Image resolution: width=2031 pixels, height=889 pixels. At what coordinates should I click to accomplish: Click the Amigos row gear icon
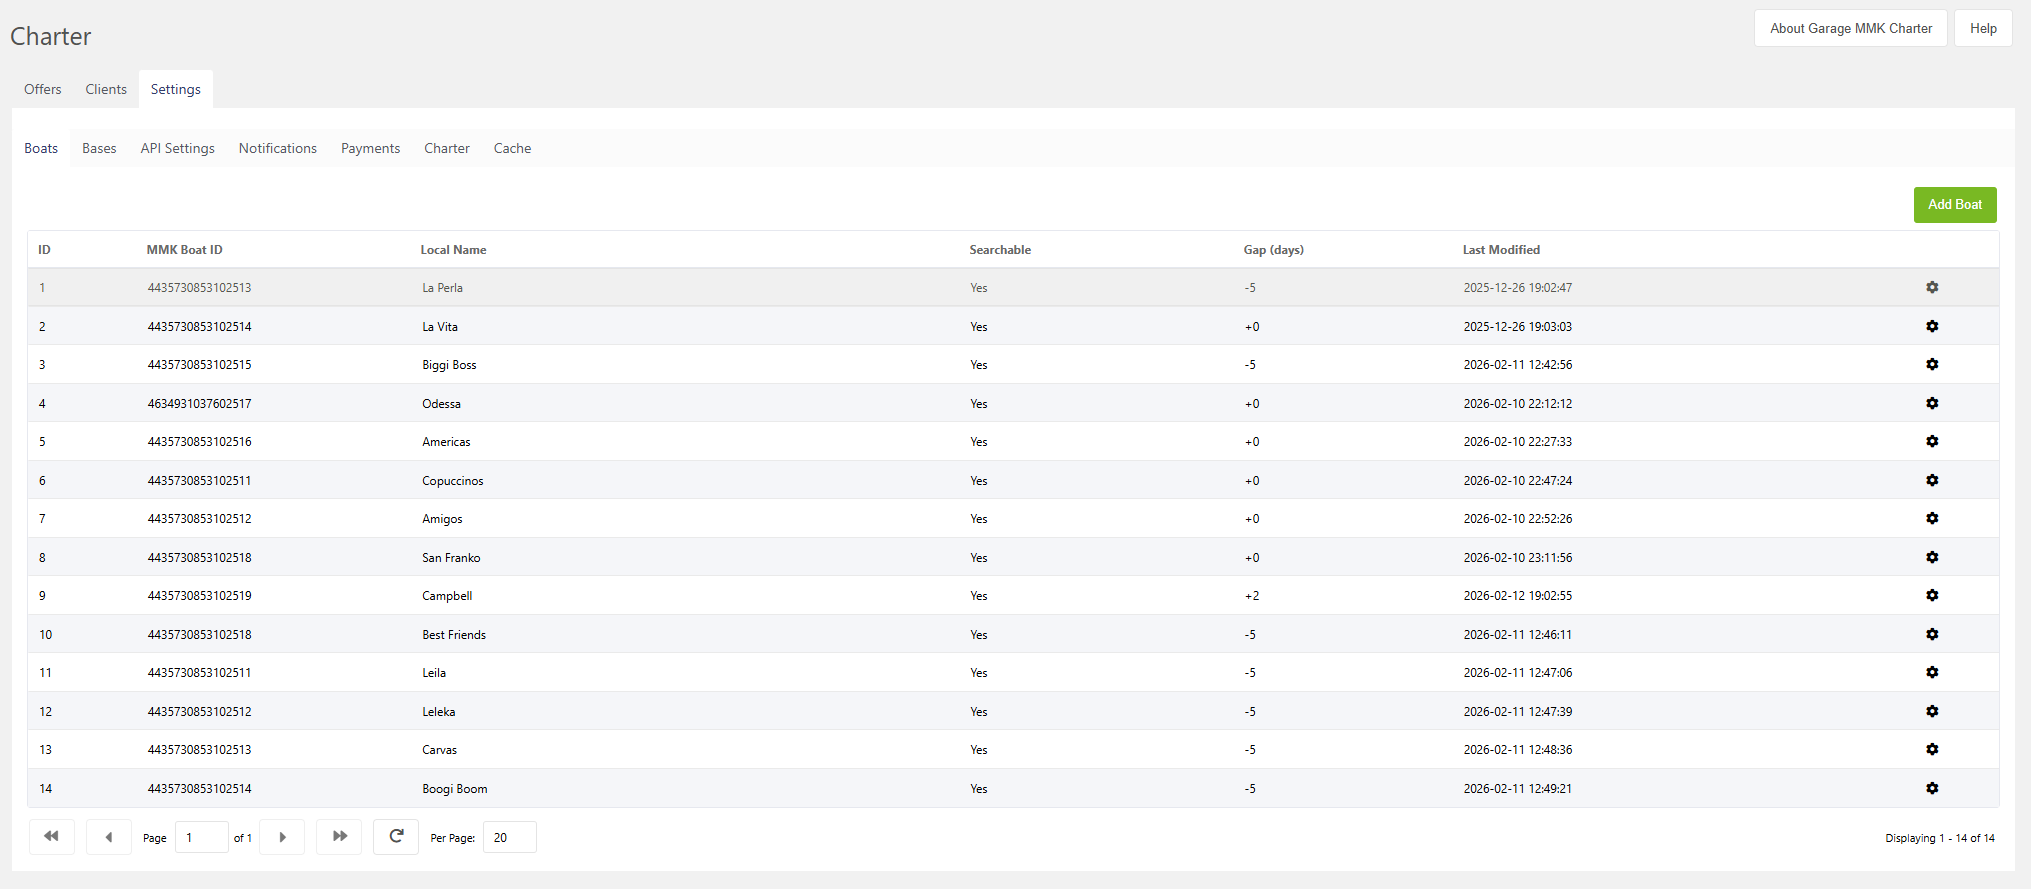click(x=1932, y=518)
